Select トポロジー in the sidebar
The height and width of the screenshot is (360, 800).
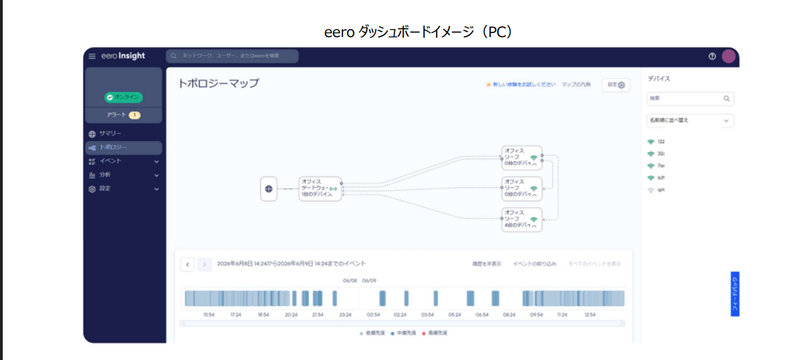coord(123,147)
